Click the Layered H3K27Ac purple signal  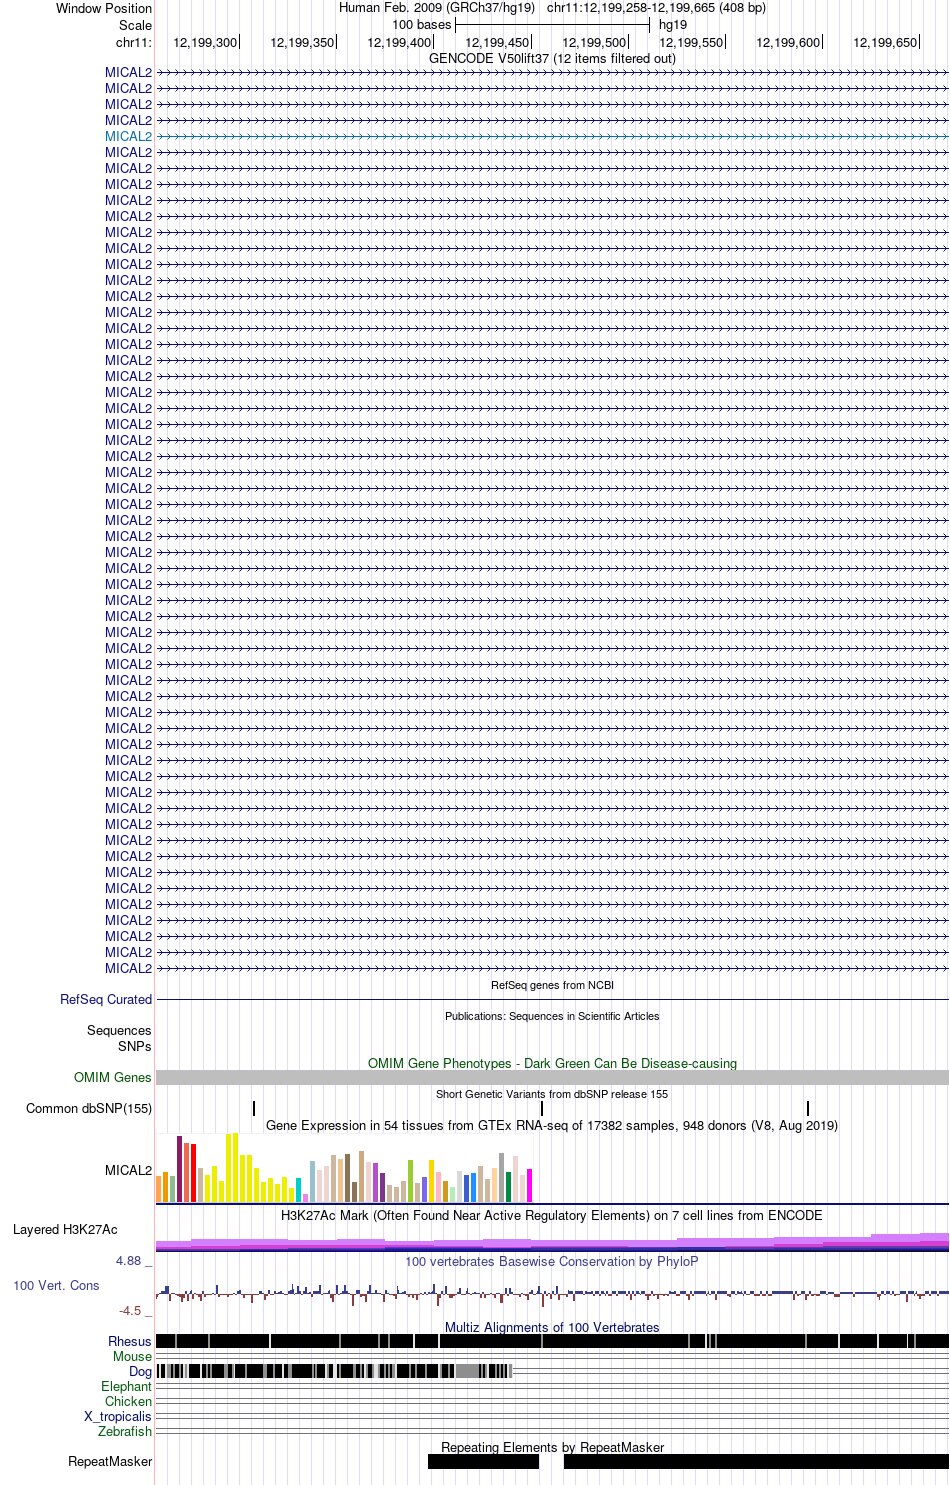tap(552, 1243)
